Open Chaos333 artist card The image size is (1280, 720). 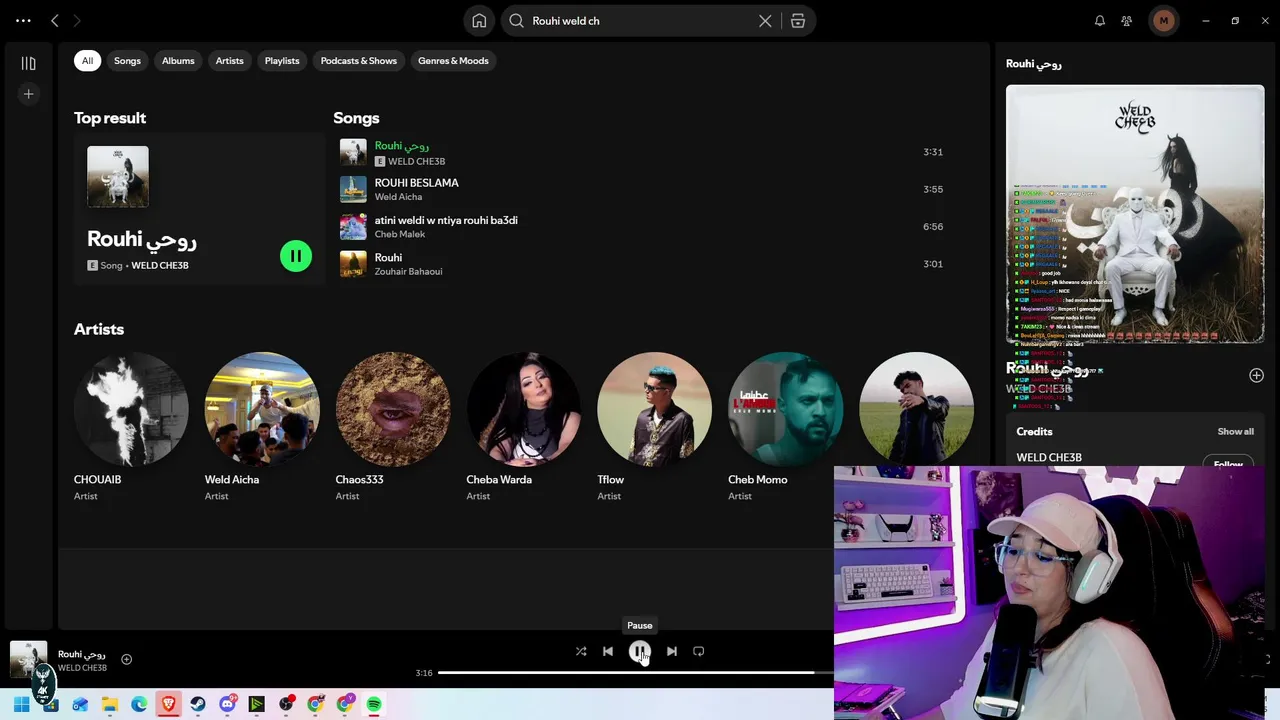(393, 427)
